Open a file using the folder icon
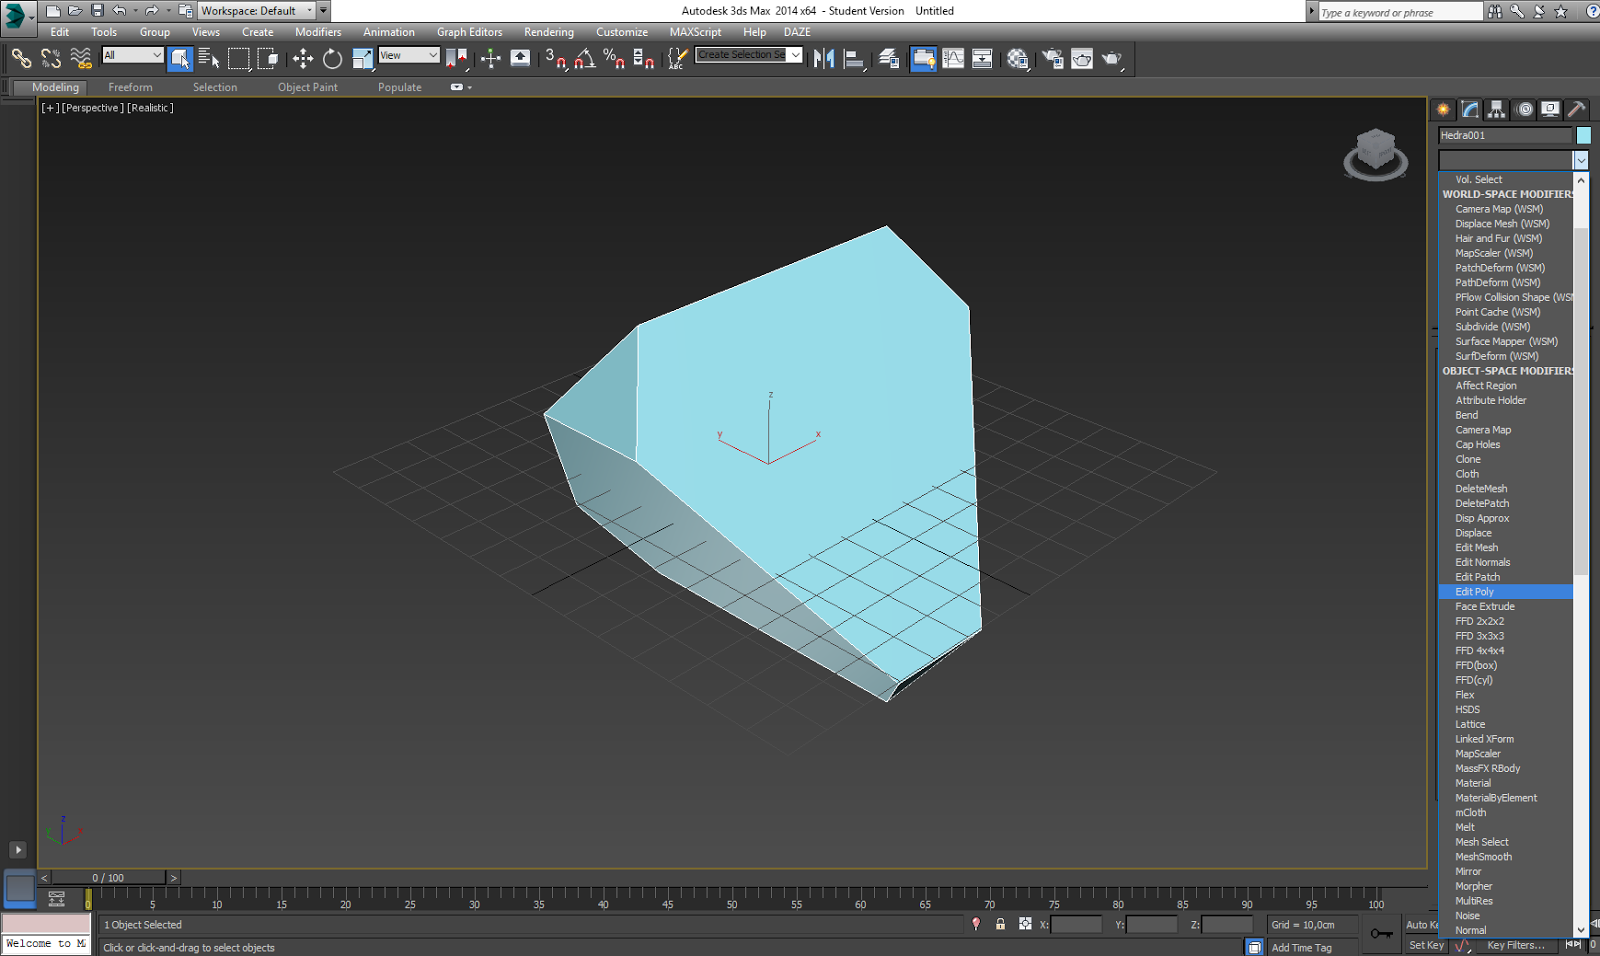1600x956 pixels. pos(75,11)
